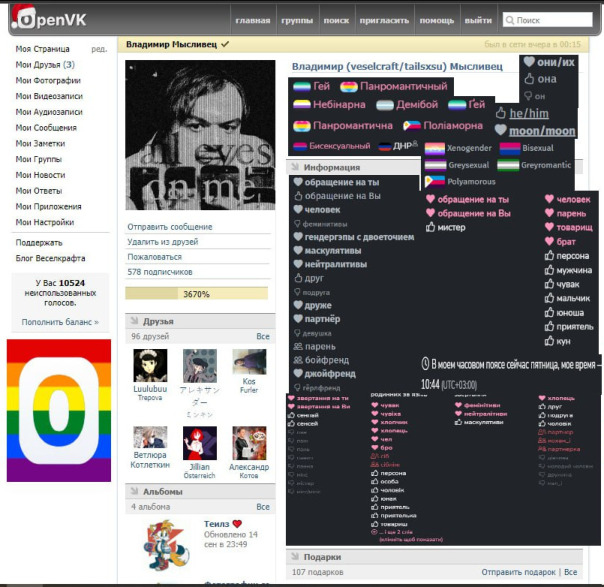The width and height of the screenshot is (604, 587).
Task: Open Блог Веселкрафта
Action: pos(50,258)
